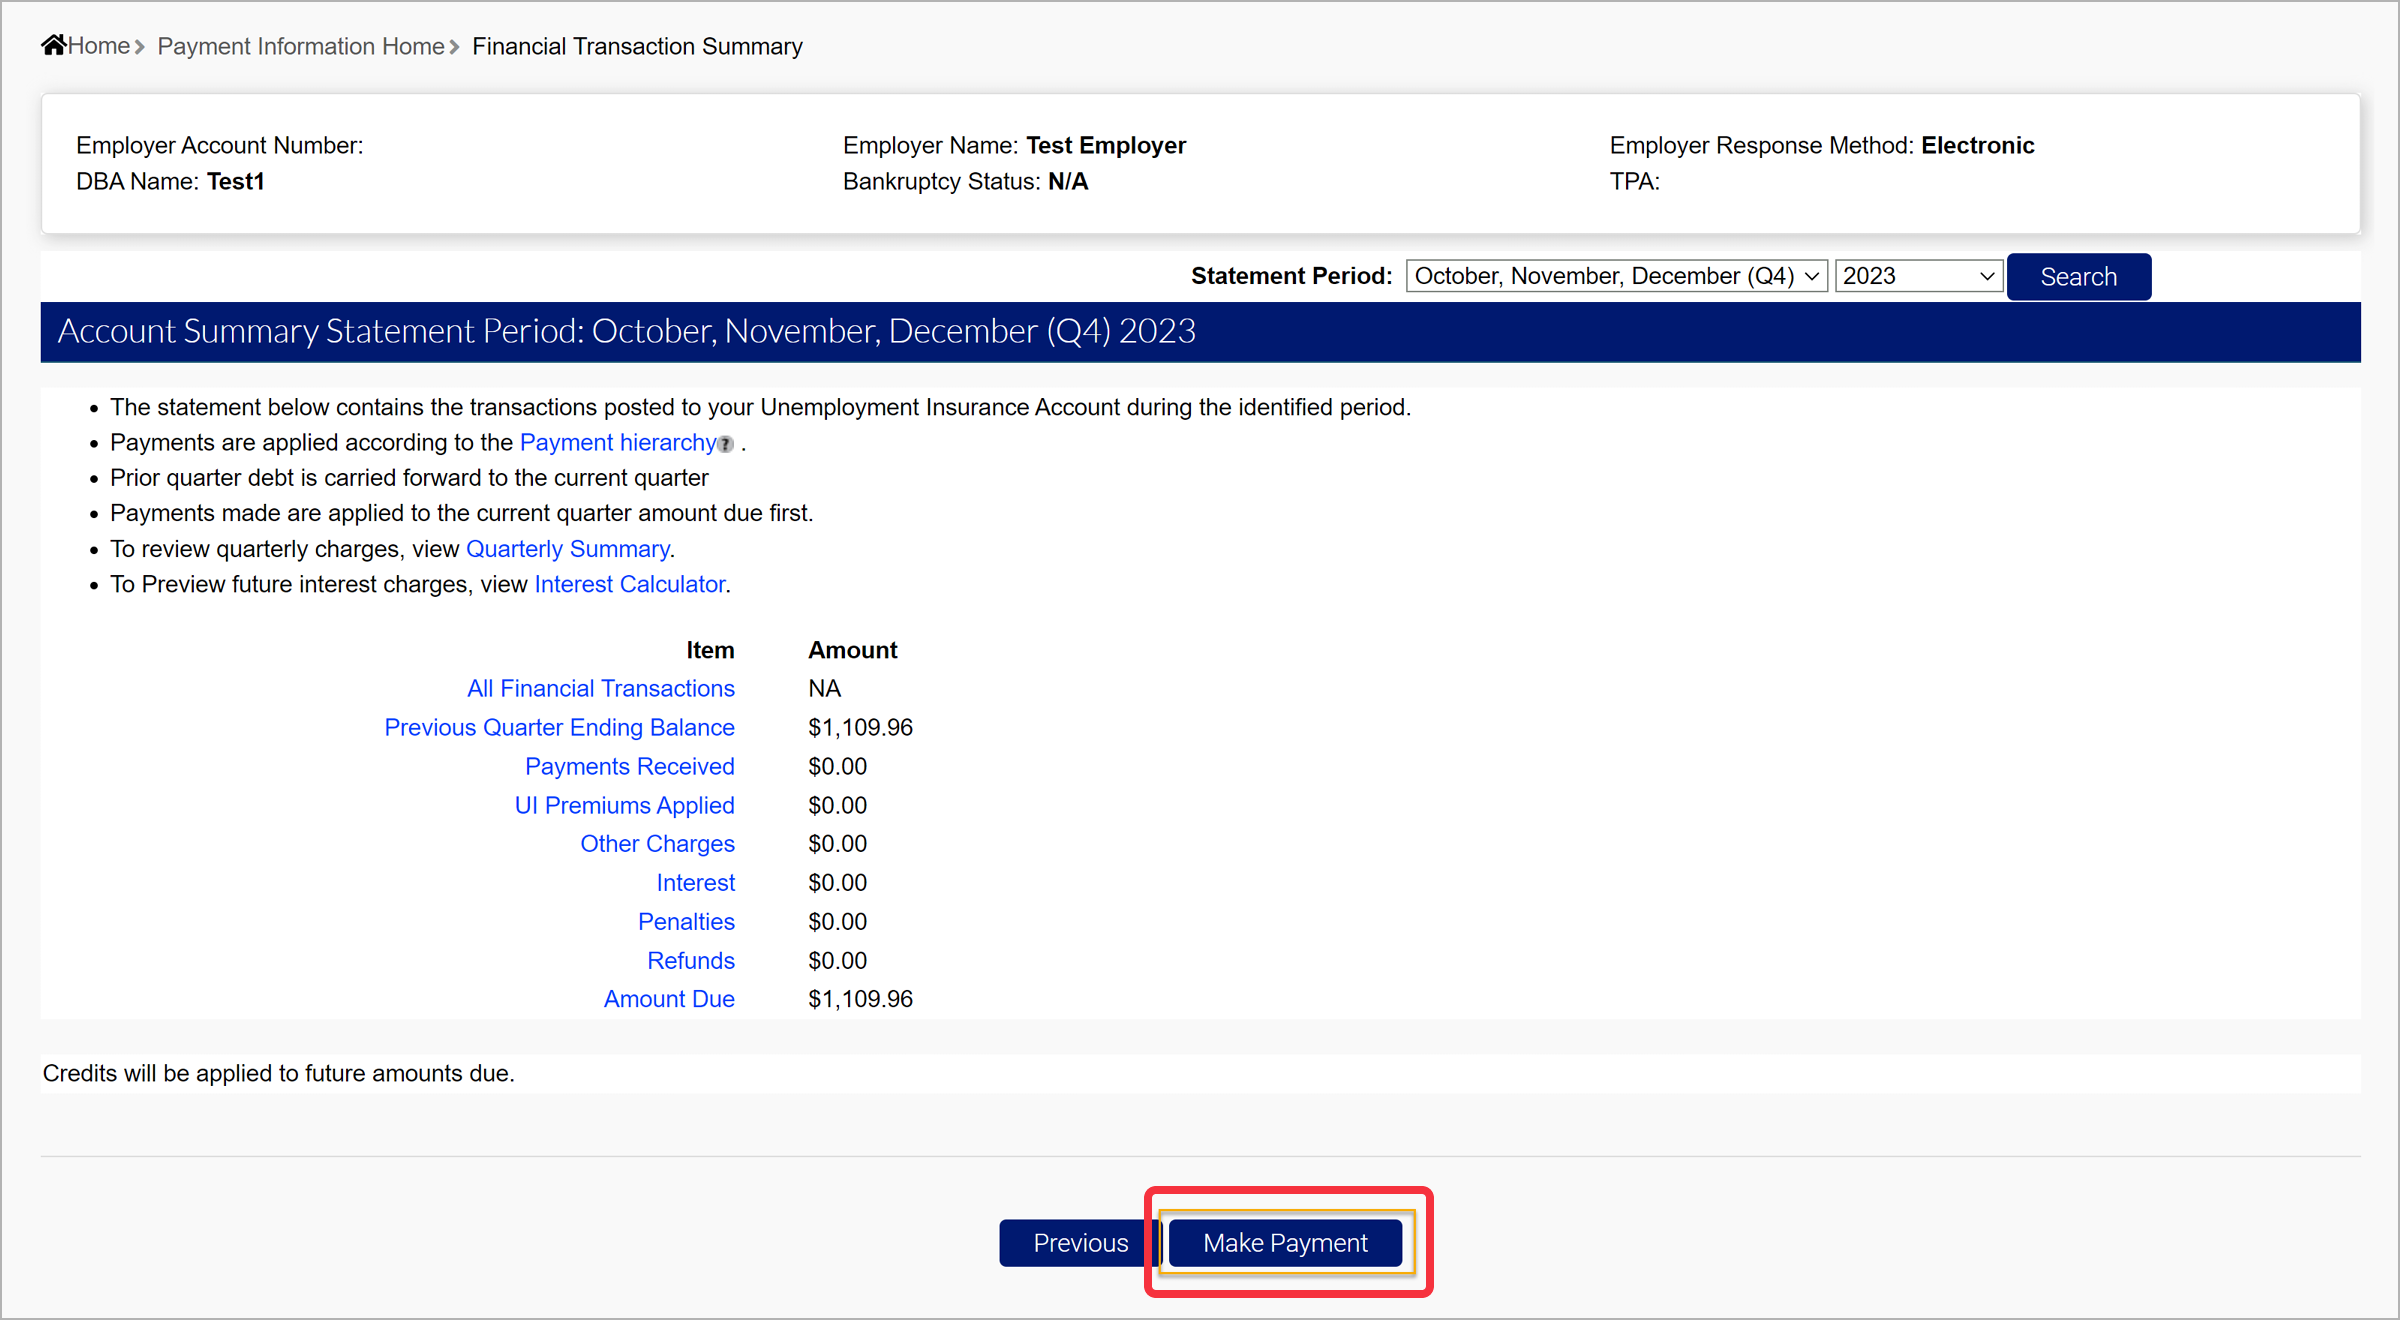View All Financial Transactions

pos(600,689)
